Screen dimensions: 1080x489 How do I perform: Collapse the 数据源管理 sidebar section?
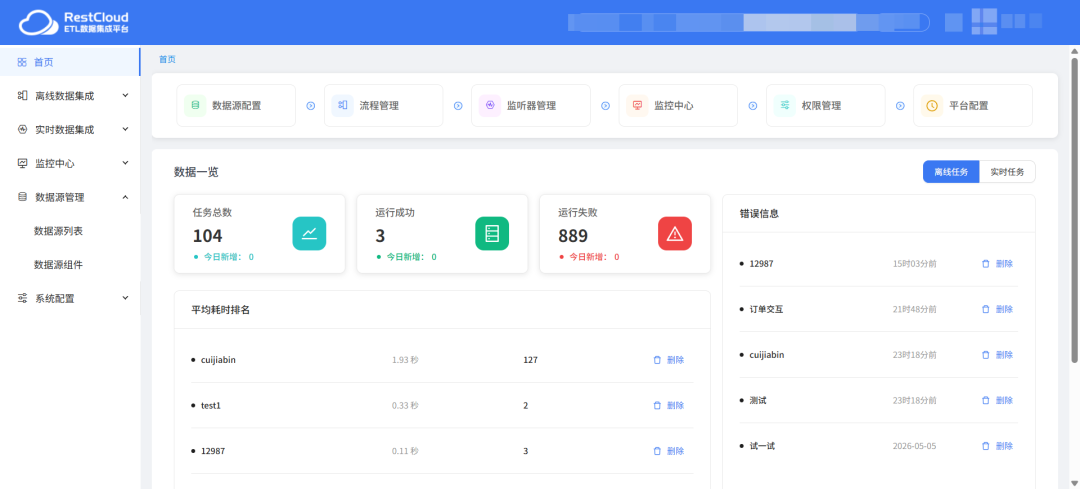coord(70,197)
